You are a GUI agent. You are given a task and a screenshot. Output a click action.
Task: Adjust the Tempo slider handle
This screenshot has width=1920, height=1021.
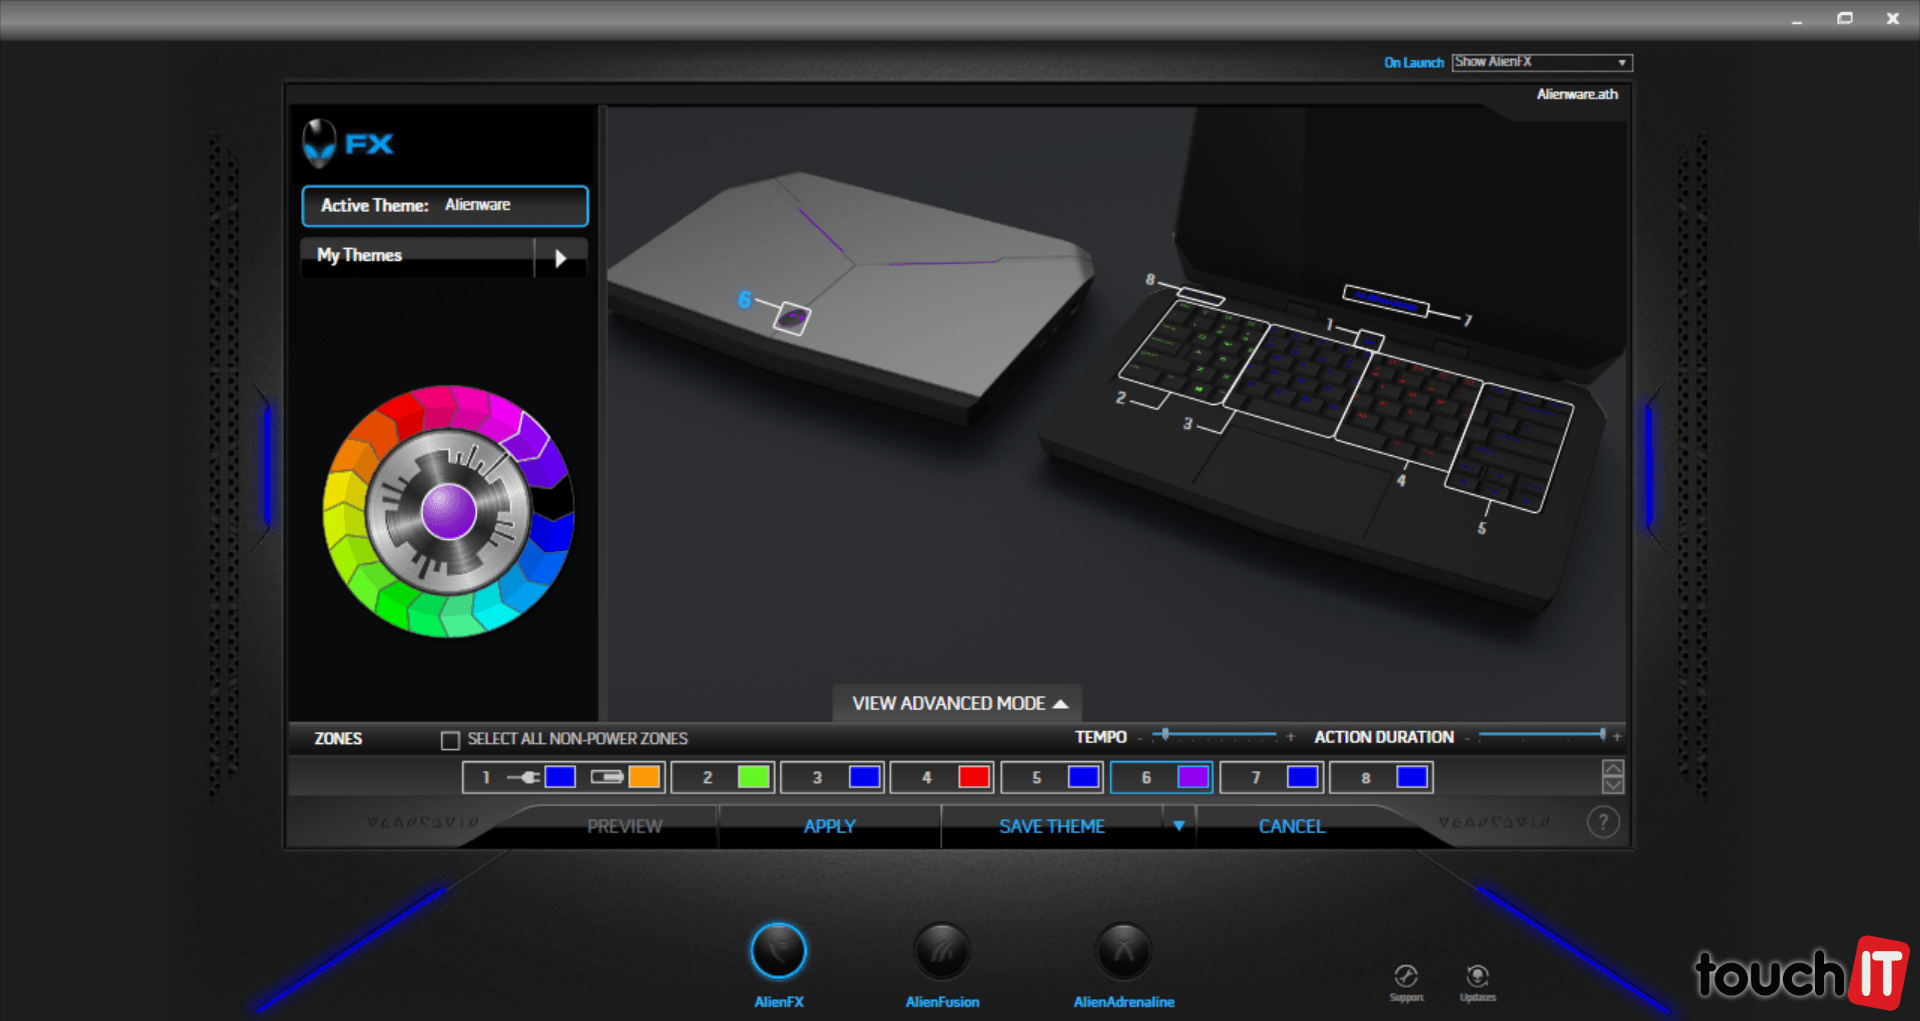coord(1165,735)
